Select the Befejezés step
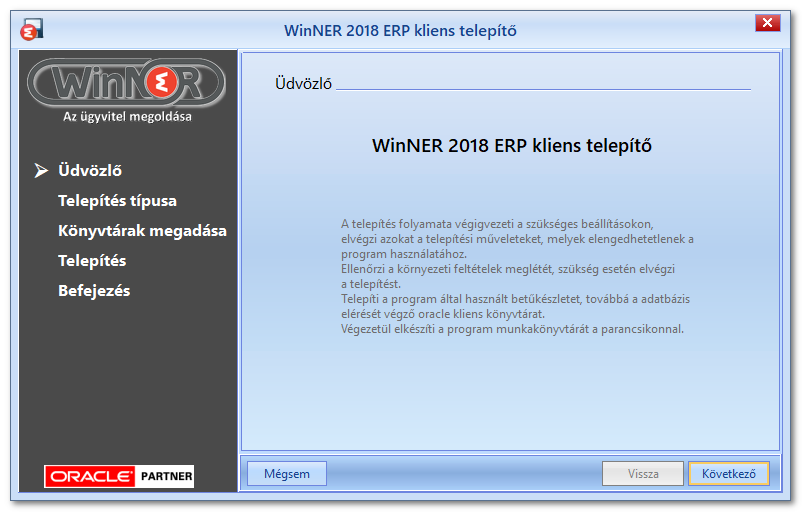The image size is (802, 512). tap(94, 291)
